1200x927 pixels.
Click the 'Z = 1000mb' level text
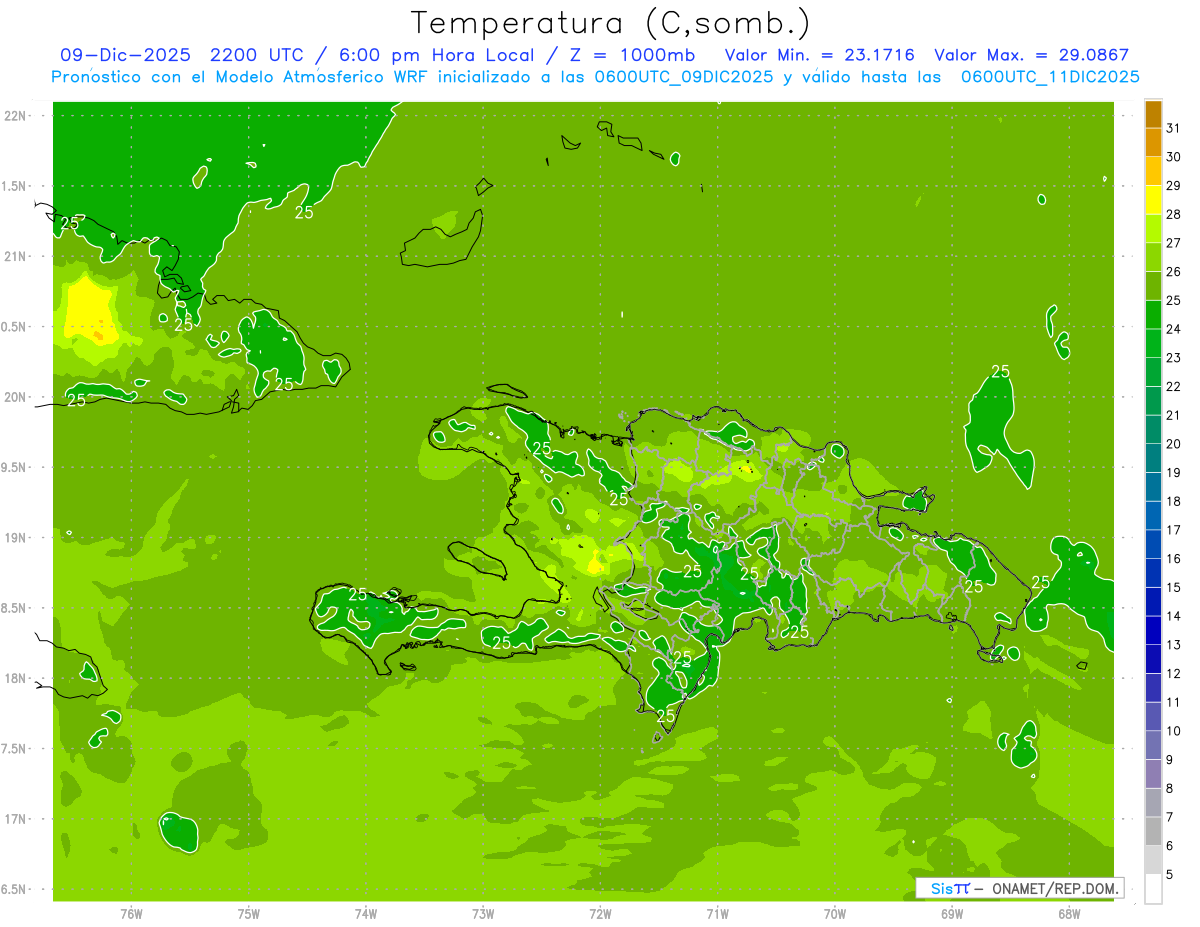click(632, 55)
